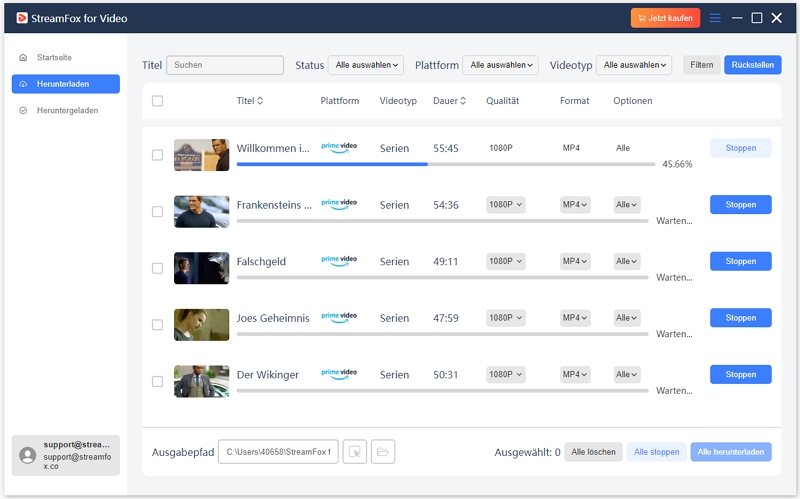Click the Frankensteins waiting progress bar
Viewport: 800px width, 499px height.
pos(442,221)
